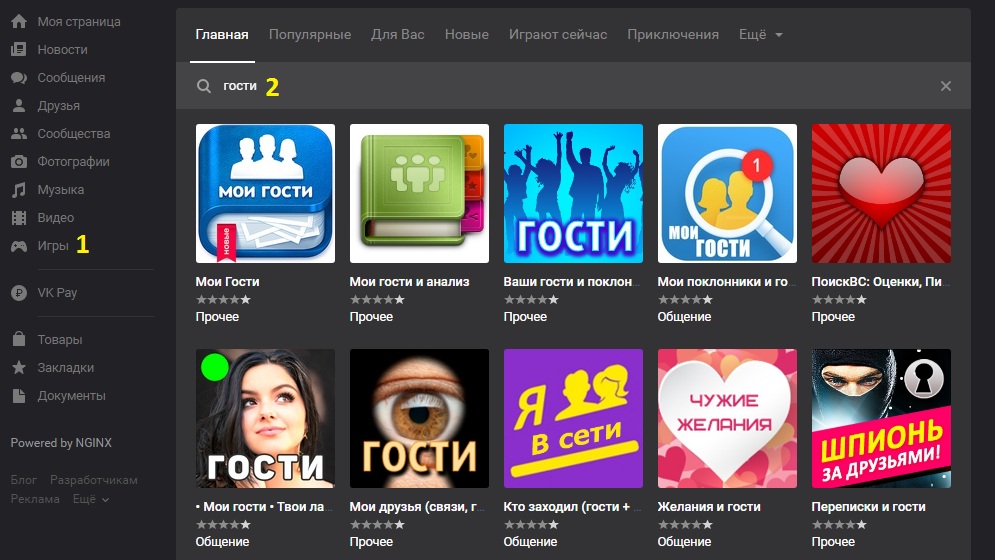Open the dancing crowd ГОСТИ app thumbnail
The height and width of the screenshot is (560, 995).
pyautogui.click(x=573, y=193)
